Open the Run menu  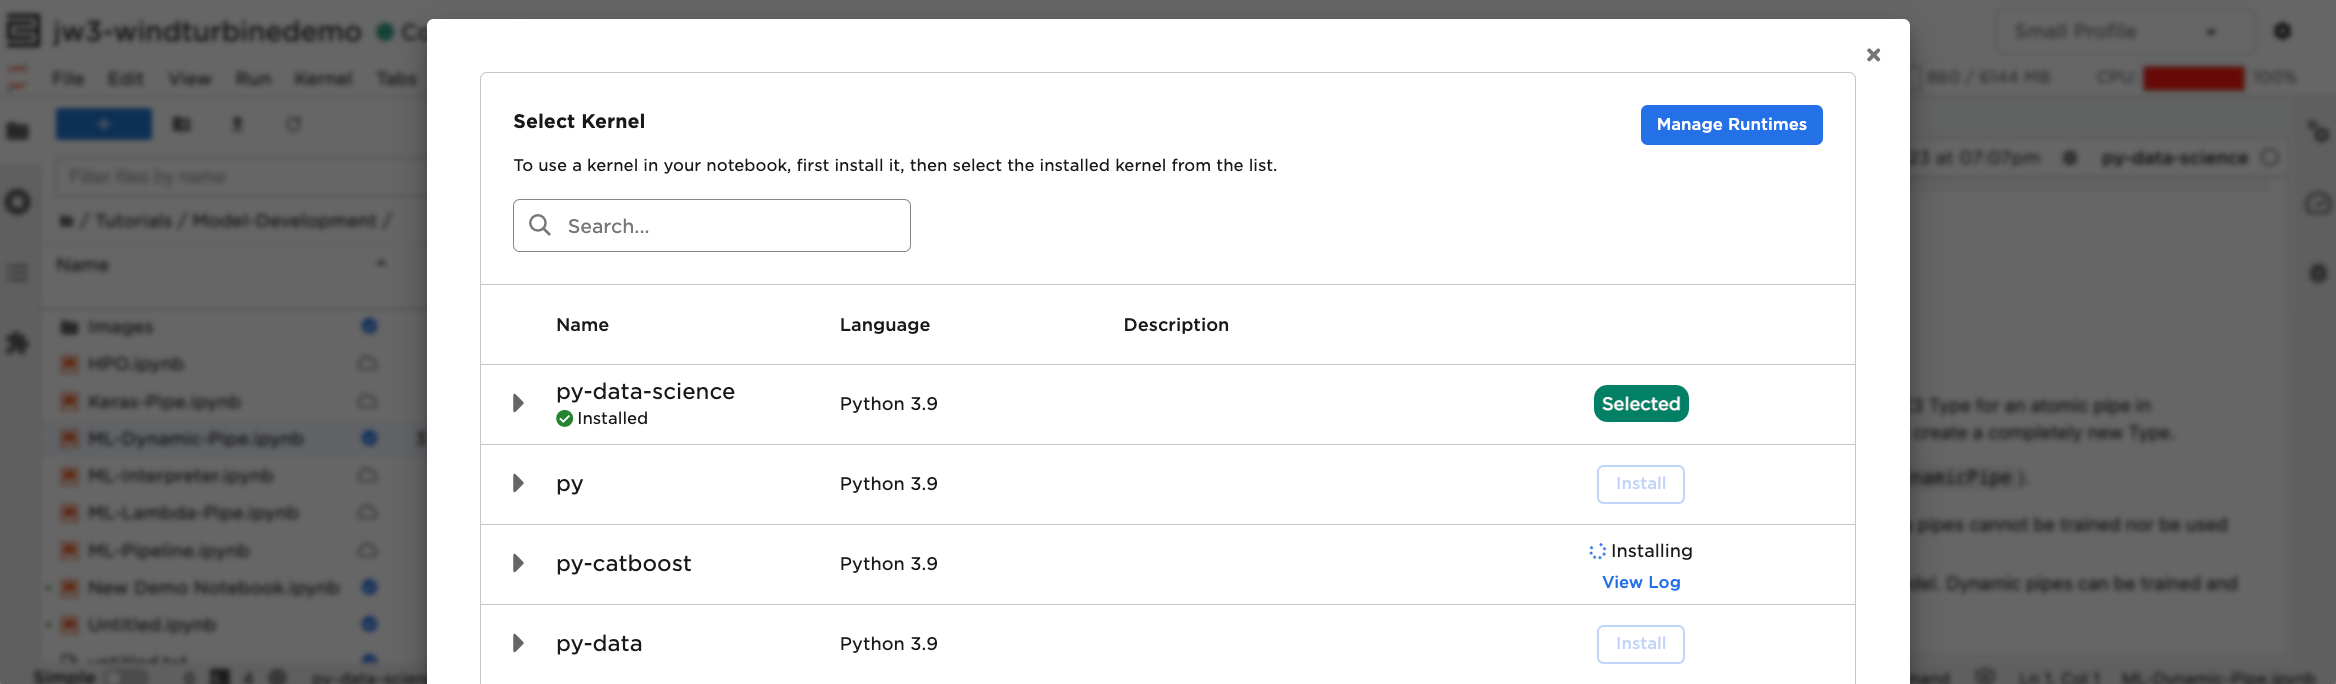[253, 78]
